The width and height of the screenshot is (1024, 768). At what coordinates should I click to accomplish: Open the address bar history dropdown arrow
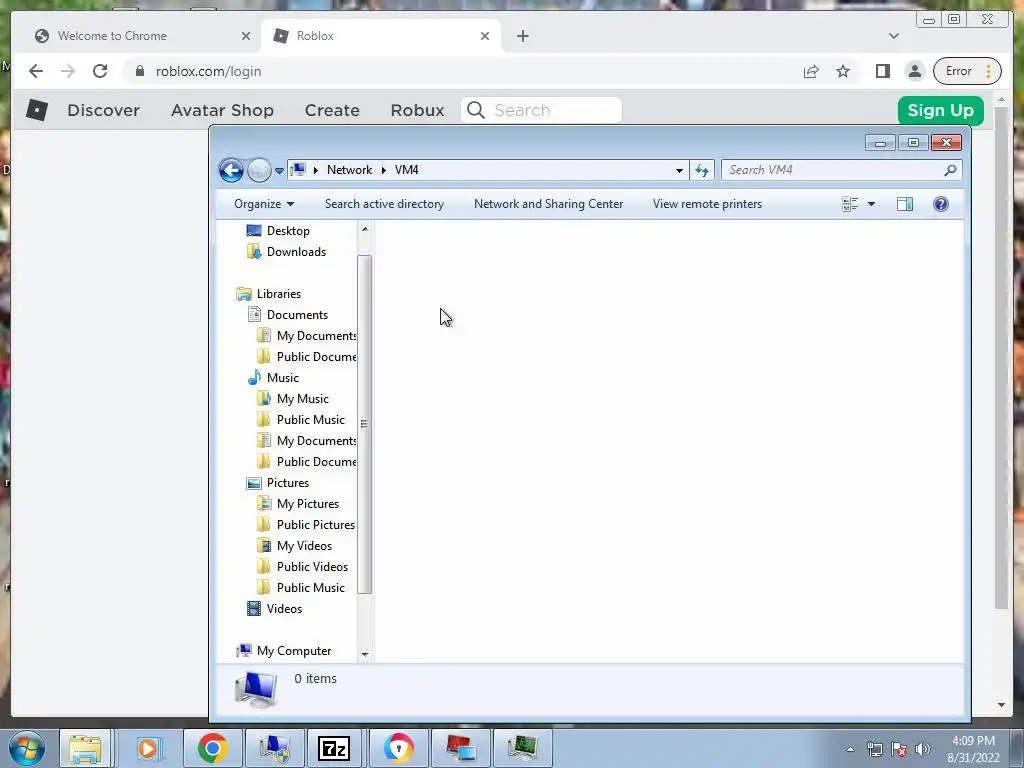pyautogui.click(x=679, y=170)
